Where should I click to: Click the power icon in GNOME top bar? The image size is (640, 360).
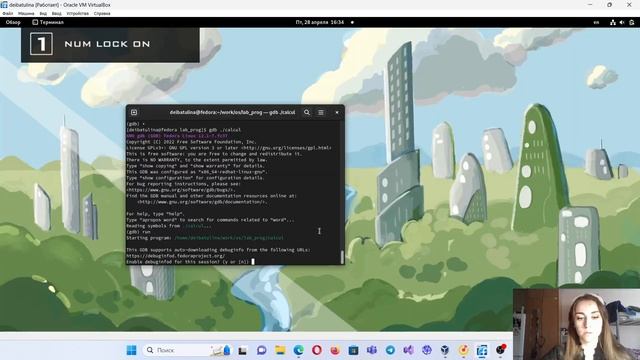pyautogui.click(x=632, y=22)
